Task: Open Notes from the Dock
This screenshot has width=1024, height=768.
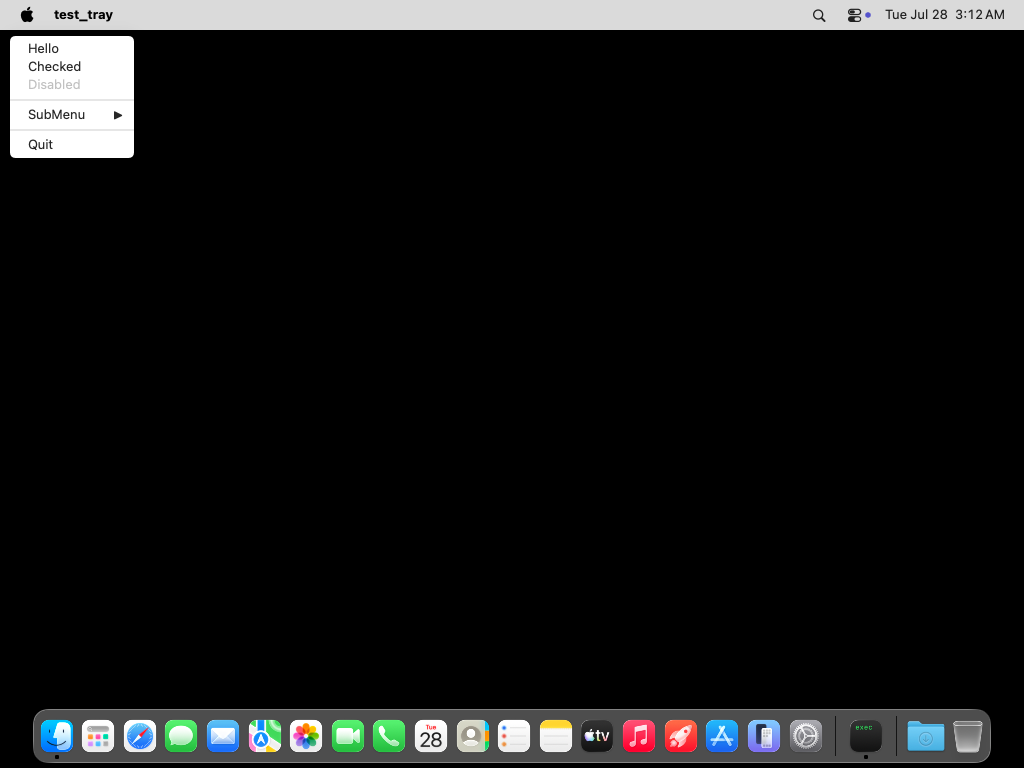Action: point(556,736)
